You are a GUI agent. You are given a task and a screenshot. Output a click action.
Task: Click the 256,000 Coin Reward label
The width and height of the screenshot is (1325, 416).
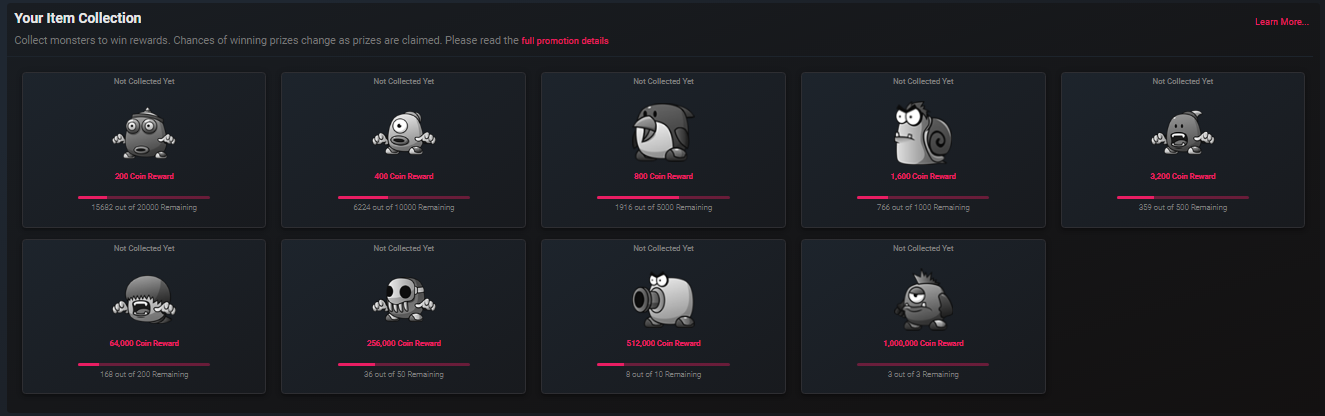click(x=404, y=343)
